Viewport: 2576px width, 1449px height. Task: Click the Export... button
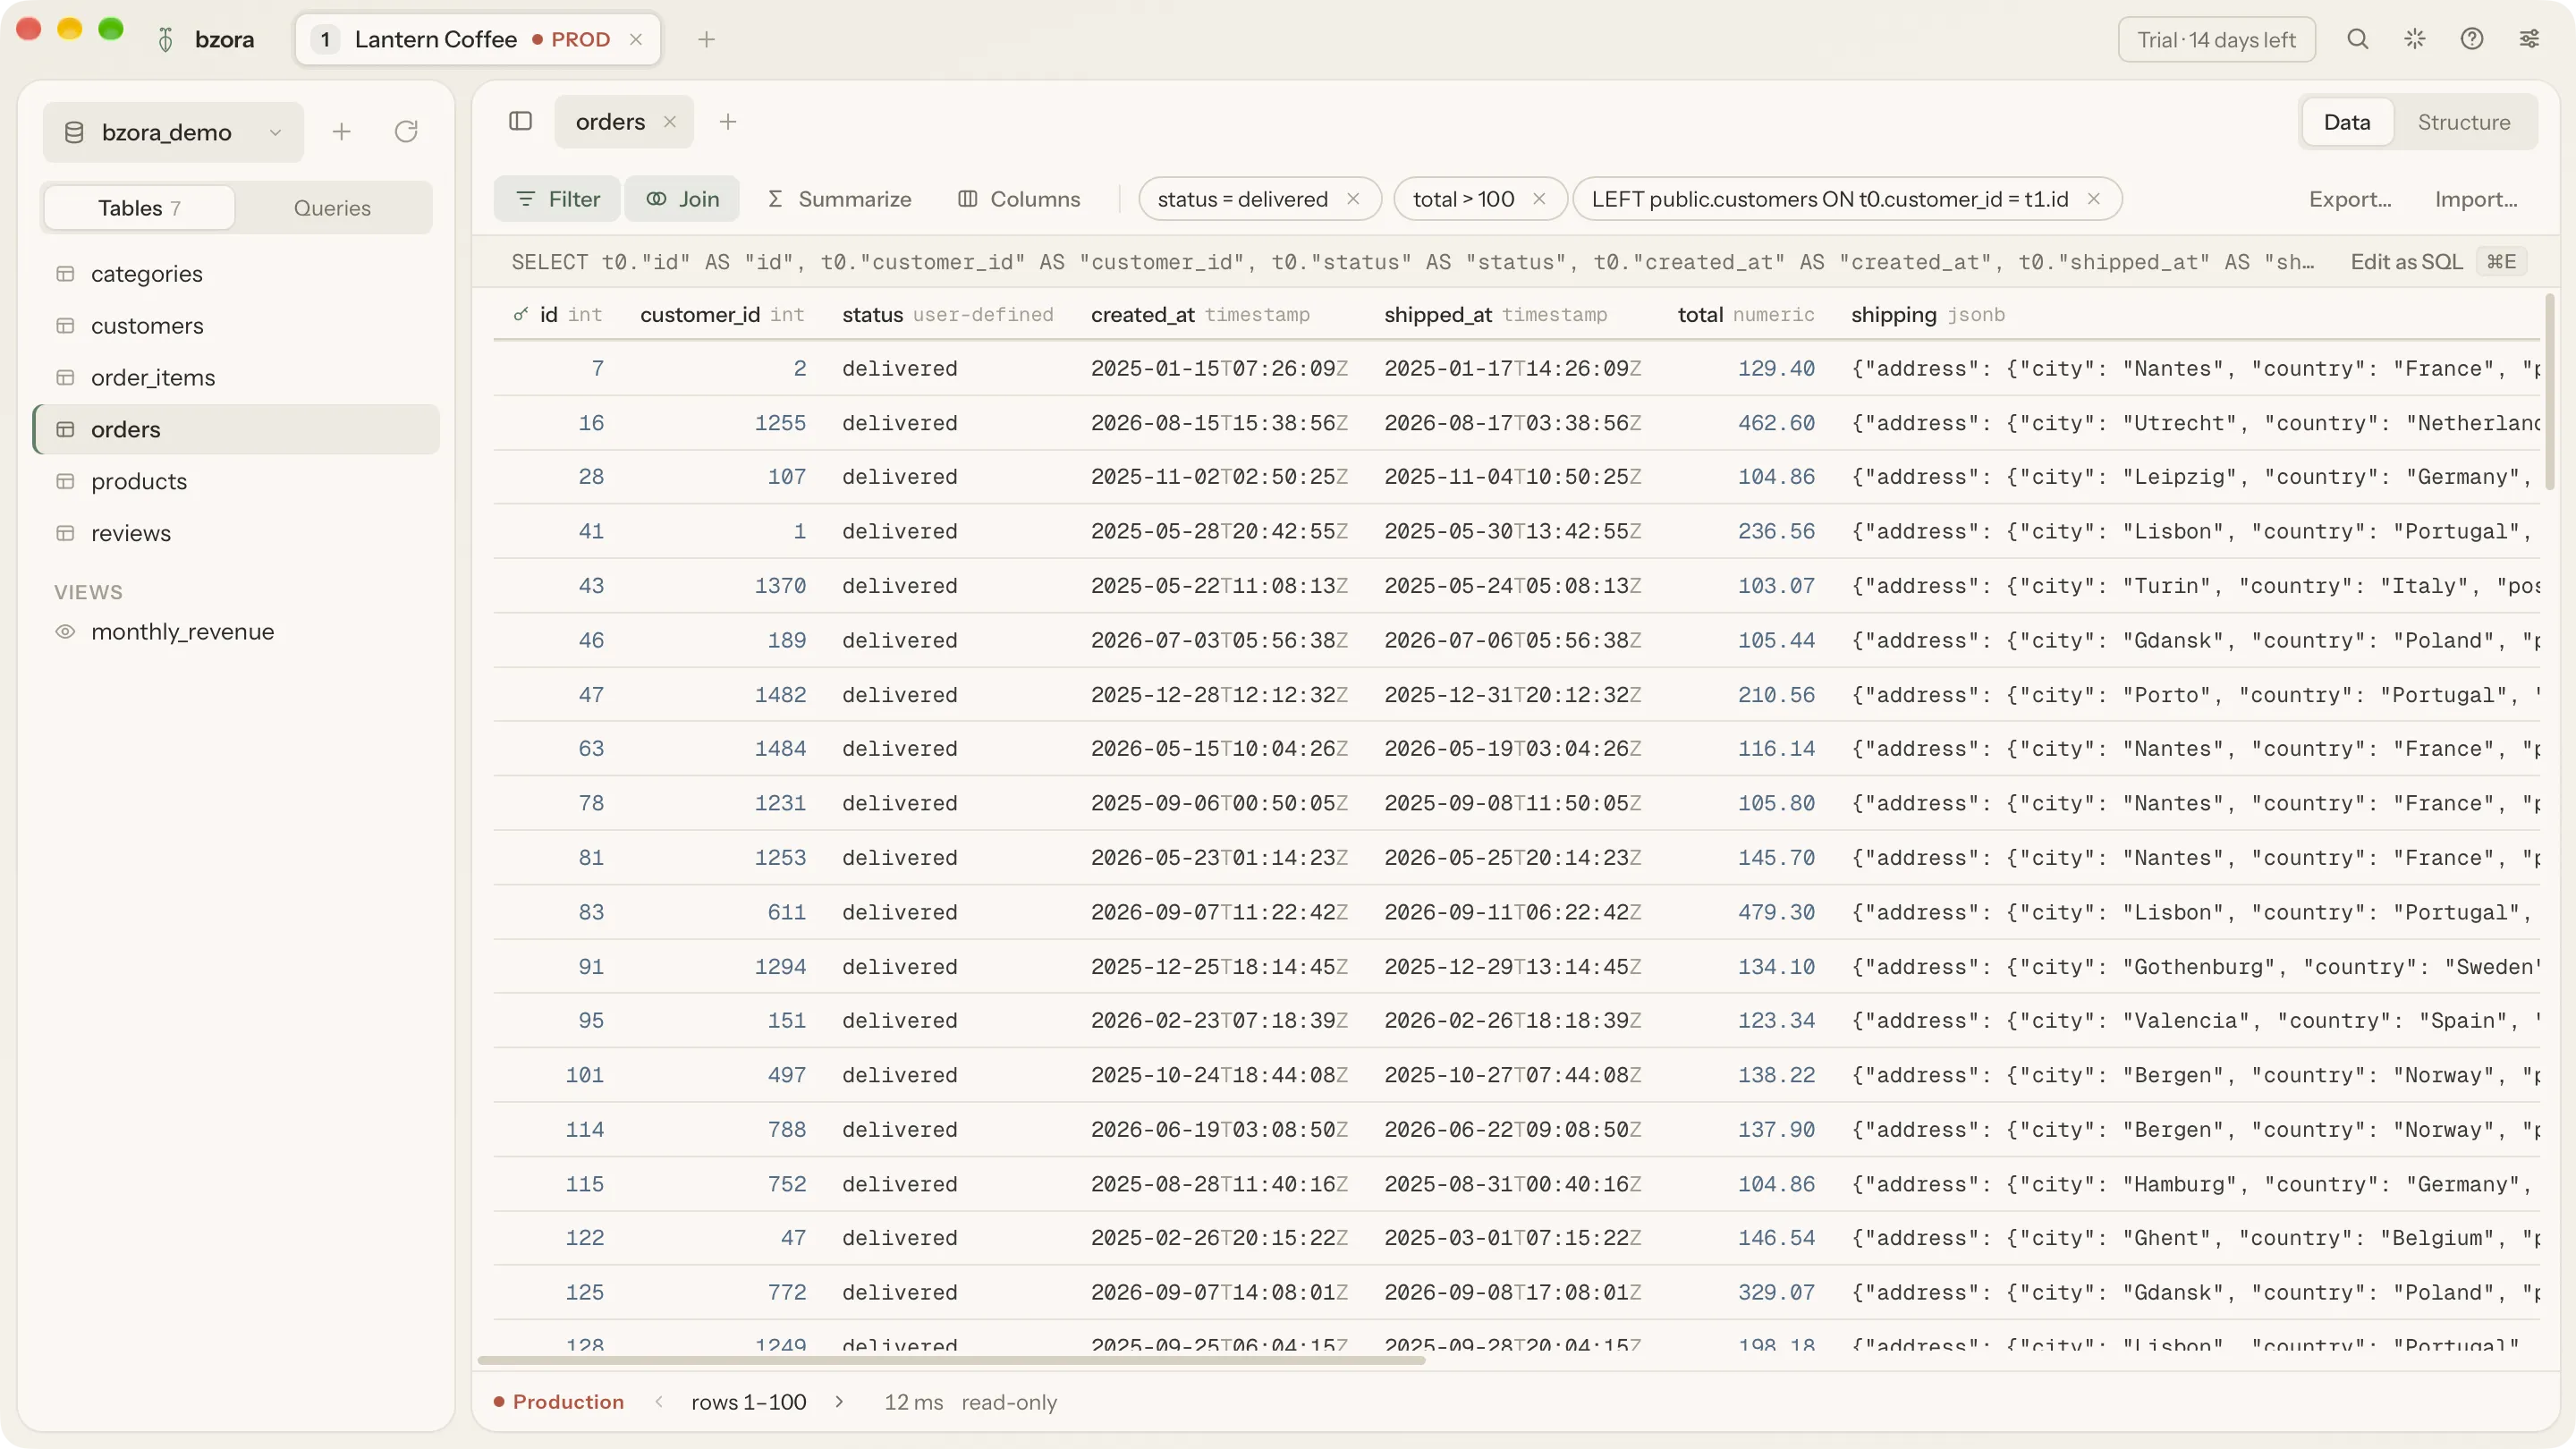[x=2349, y=199]
